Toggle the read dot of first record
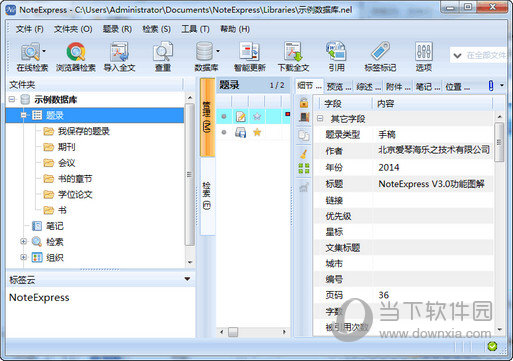 (224, 116)
